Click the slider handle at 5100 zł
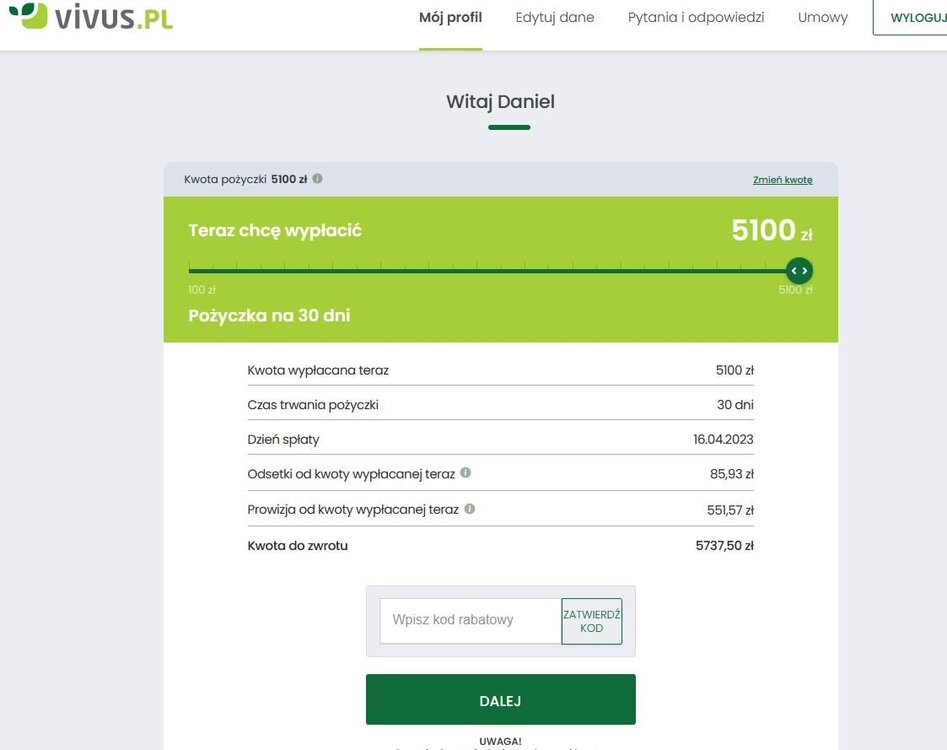Viewport: 947px width, 750px height. (x=799, y=271)
